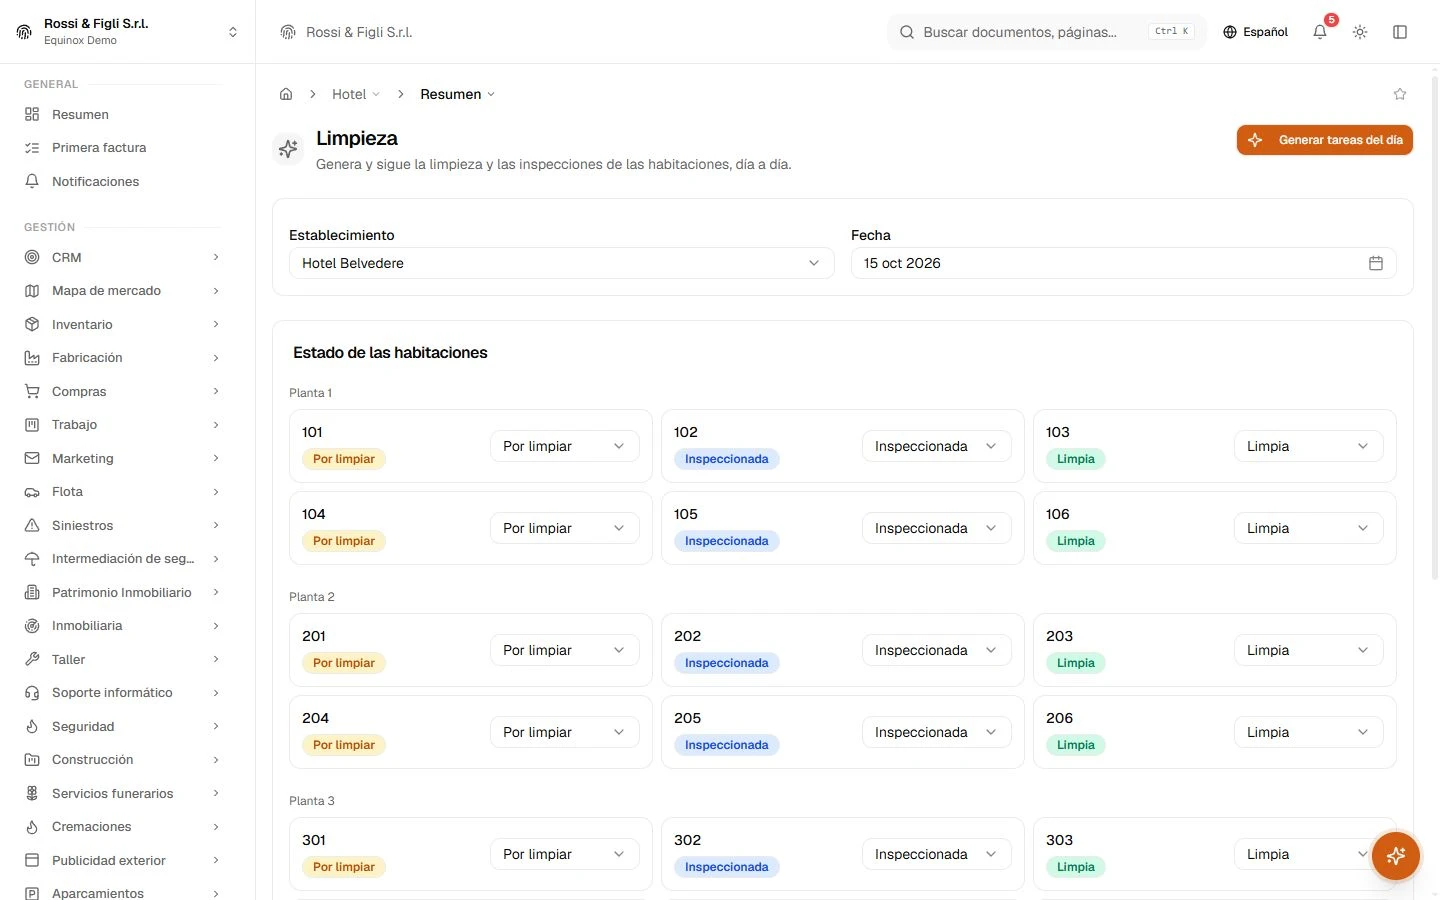
Task: Open the Resumen breadcrumb dropdown
Action: click(457, 94)
